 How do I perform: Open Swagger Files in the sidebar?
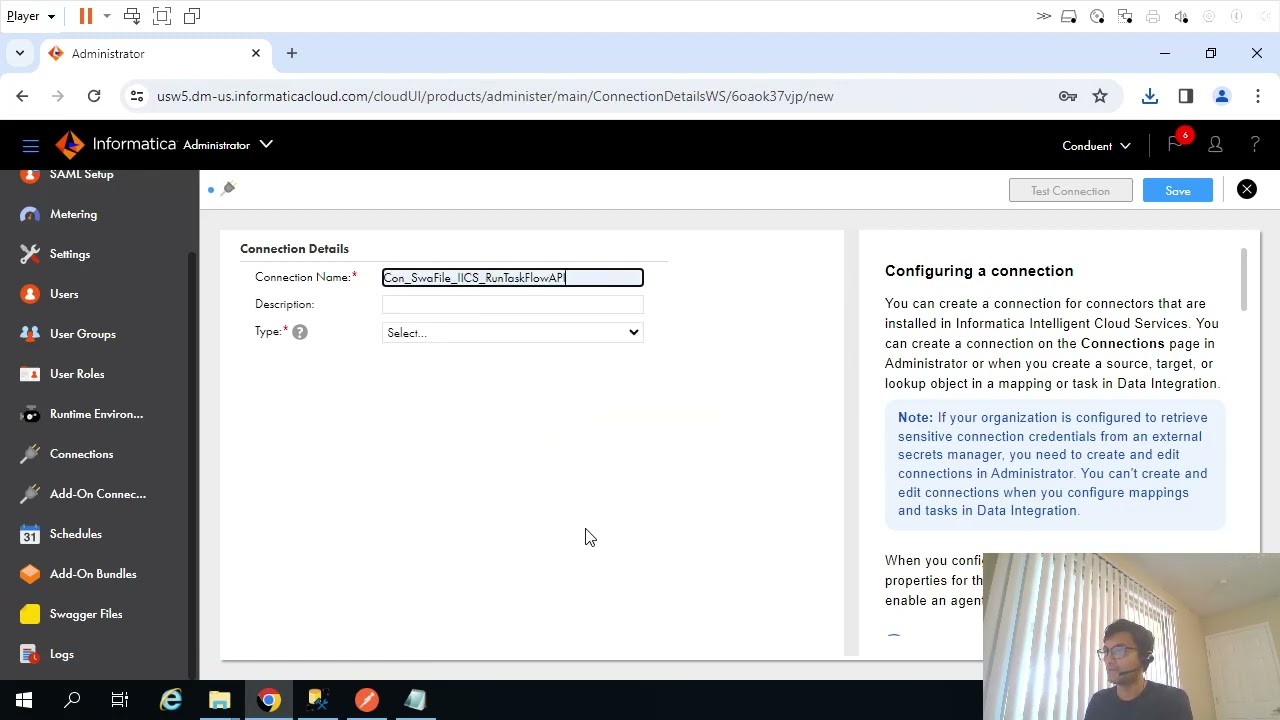pos(85,614)
